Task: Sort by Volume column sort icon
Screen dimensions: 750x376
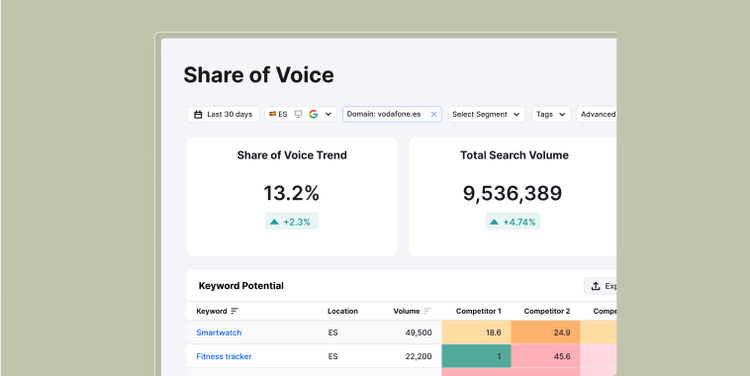Action: [427, 311]
